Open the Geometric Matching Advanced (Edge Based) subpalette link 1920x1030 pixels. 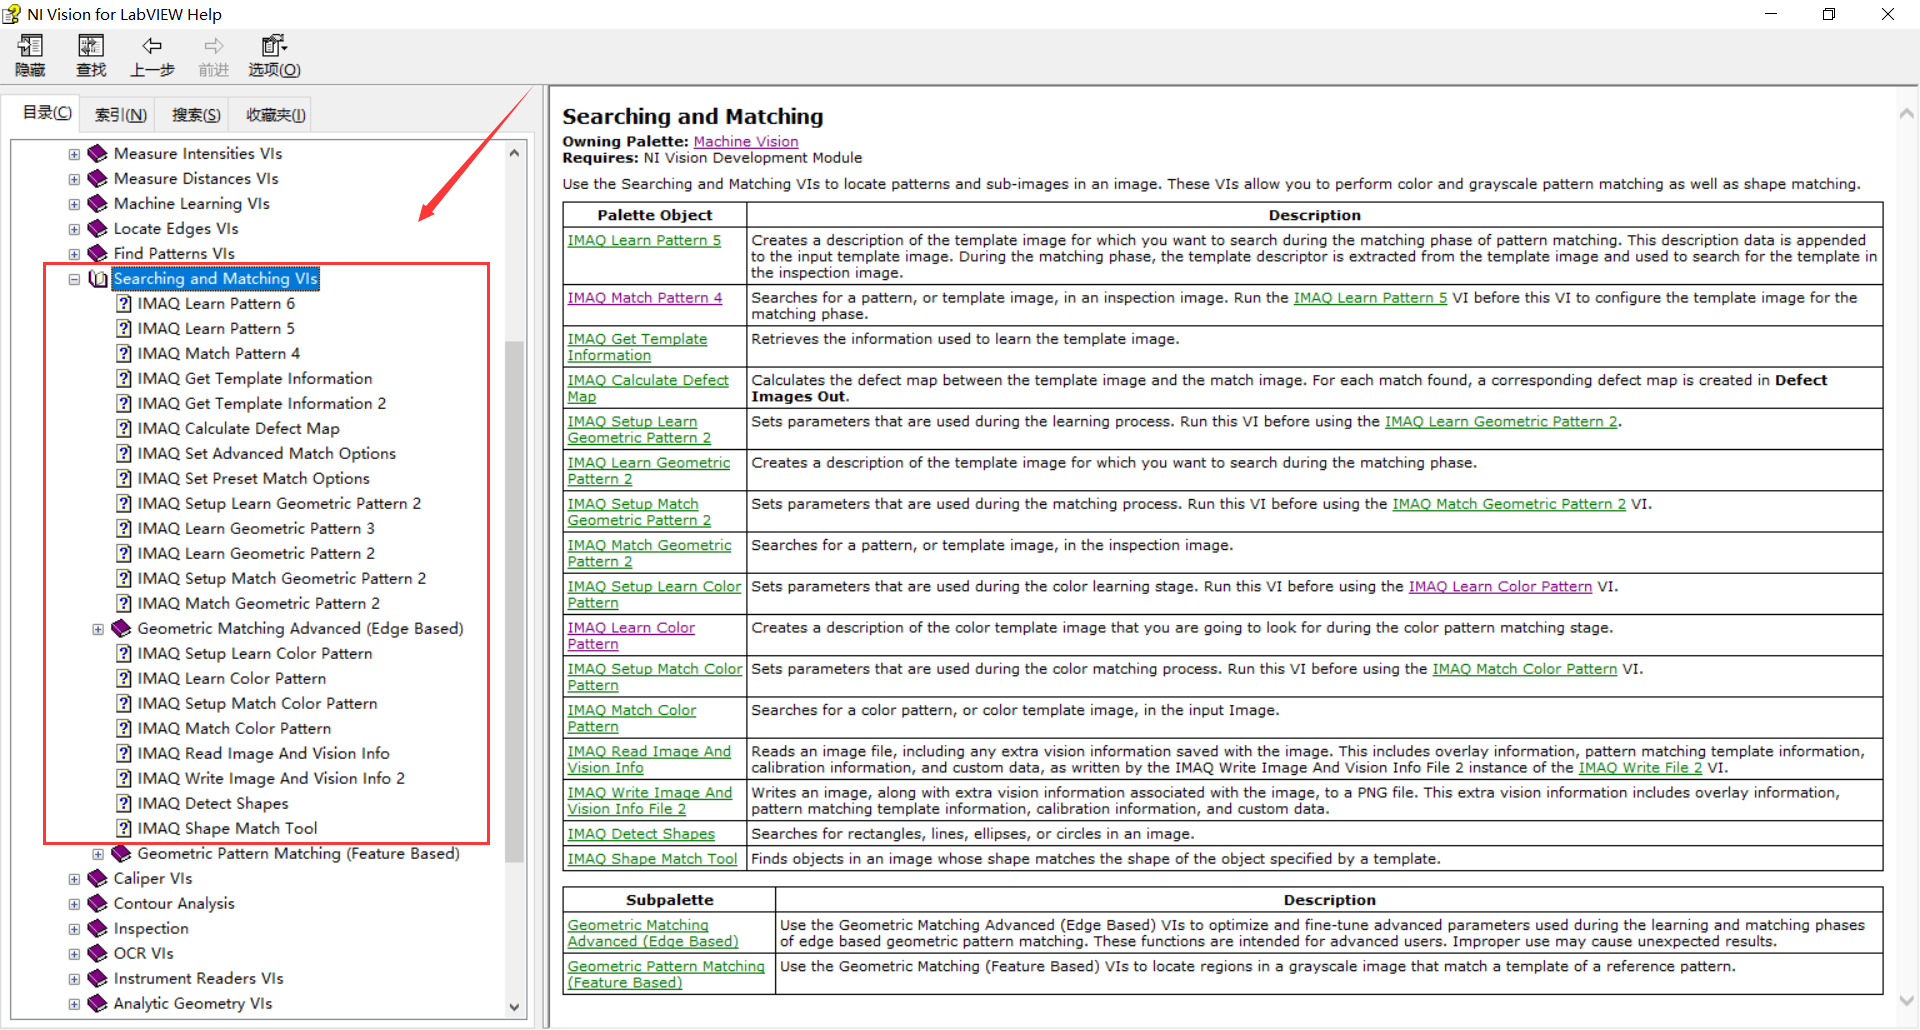click(x=653, y=933)
